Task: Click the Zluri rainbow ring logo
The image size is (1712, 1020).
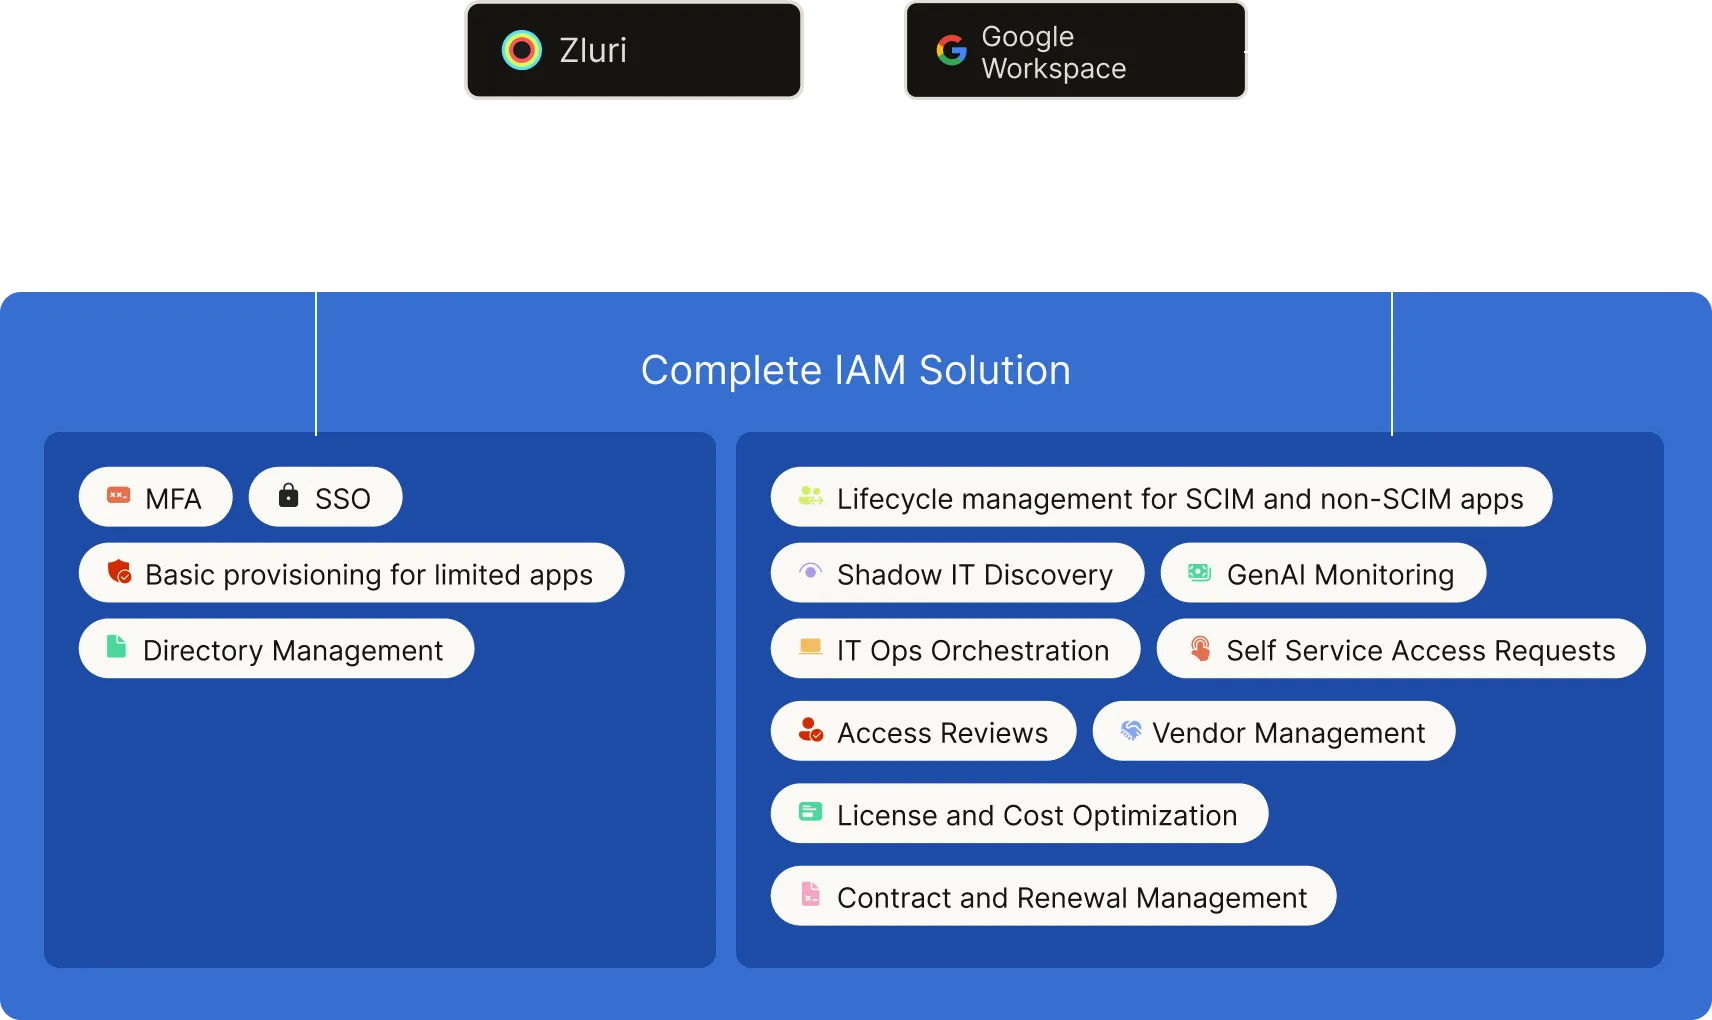Action: [x=521, y=50]
